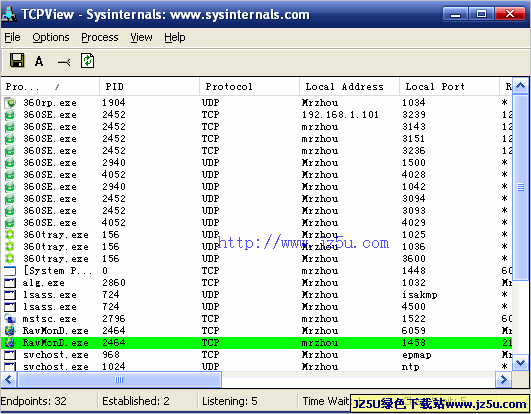Click local port 1522 cell
This screenshot has height=414, width=531.
click(414, 319)
